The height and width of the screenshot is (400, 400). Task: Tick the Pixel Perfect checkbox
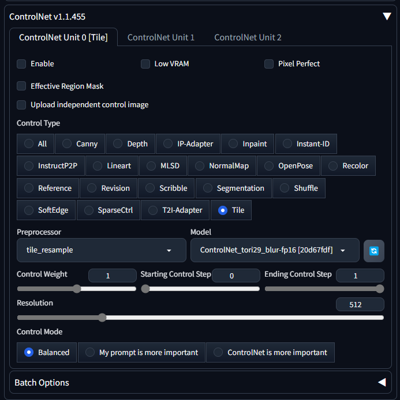pyautogui.click(x=269, y=64)
